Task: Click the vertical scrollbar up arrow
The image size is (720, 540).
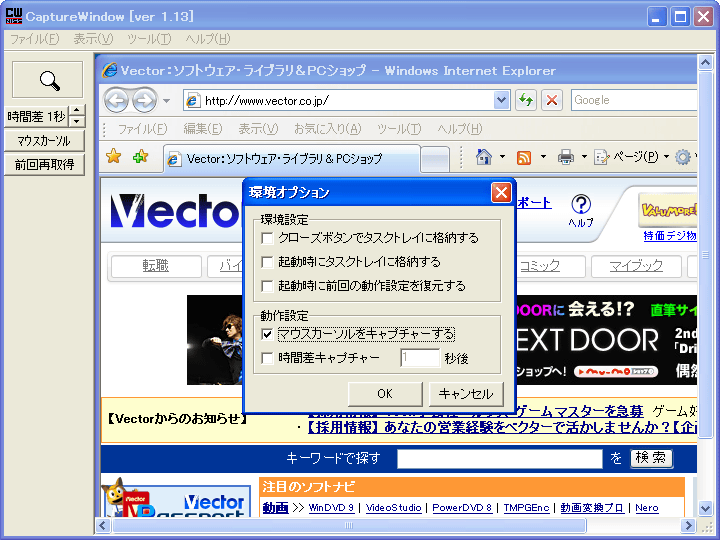Action: (705, 62)
